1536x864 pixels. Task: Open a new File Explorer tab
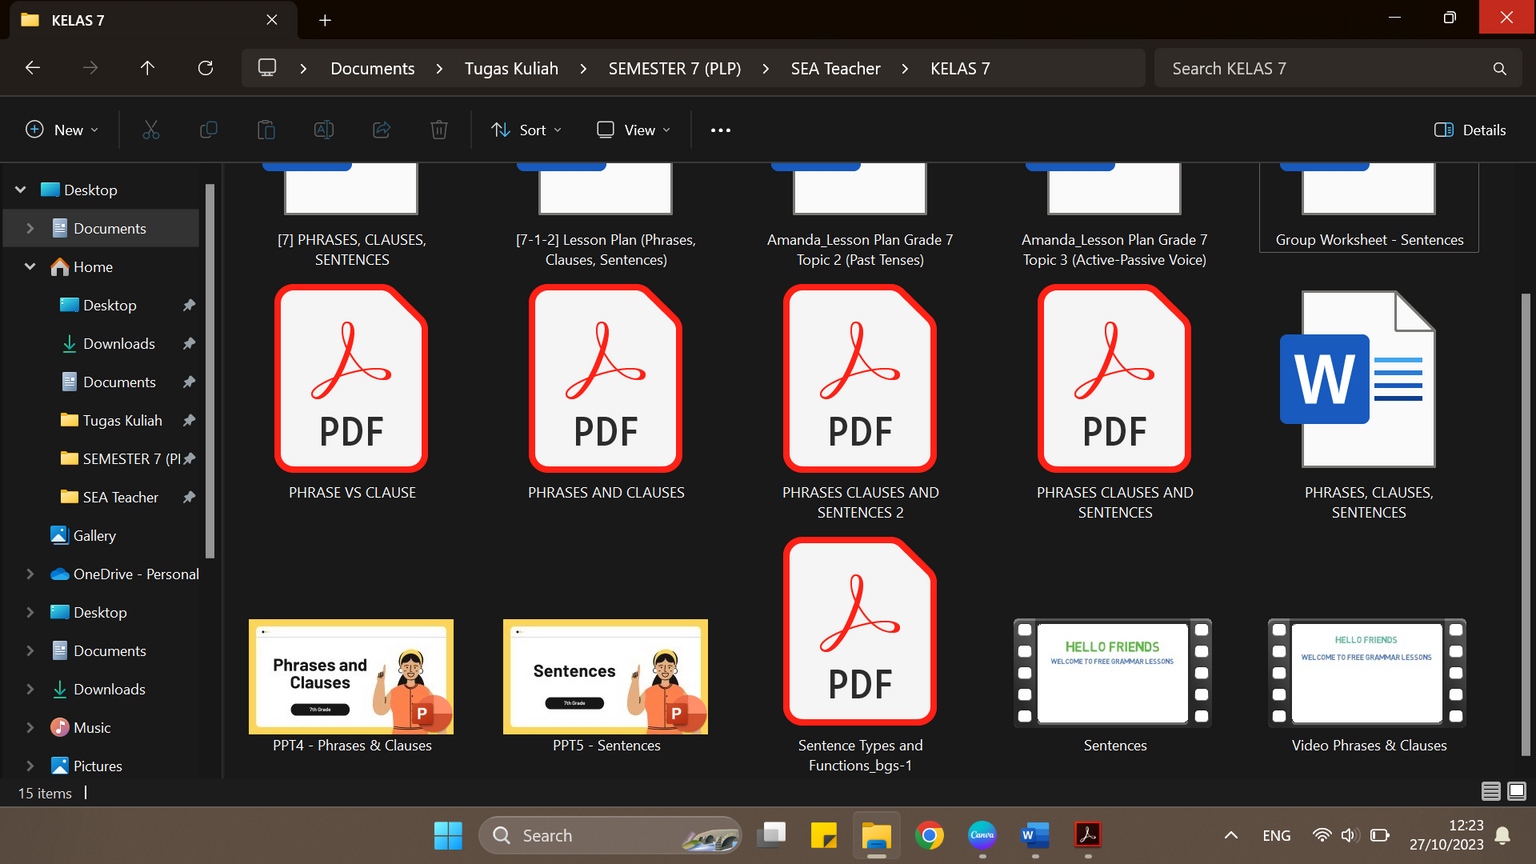coord(325,20)
